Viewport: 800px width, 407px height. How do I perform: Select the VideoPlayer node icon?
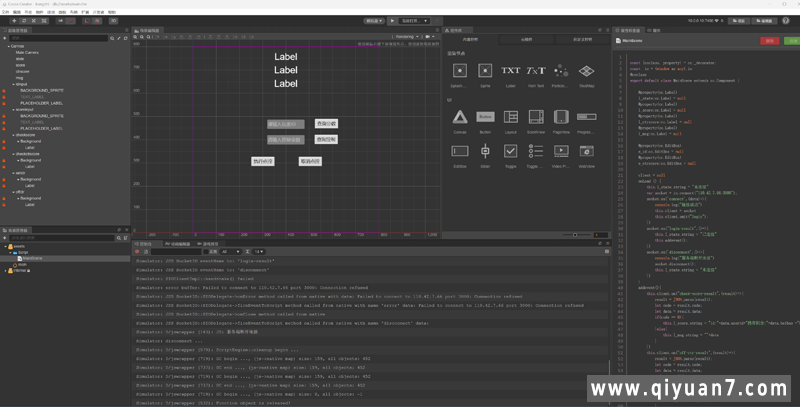561,151
